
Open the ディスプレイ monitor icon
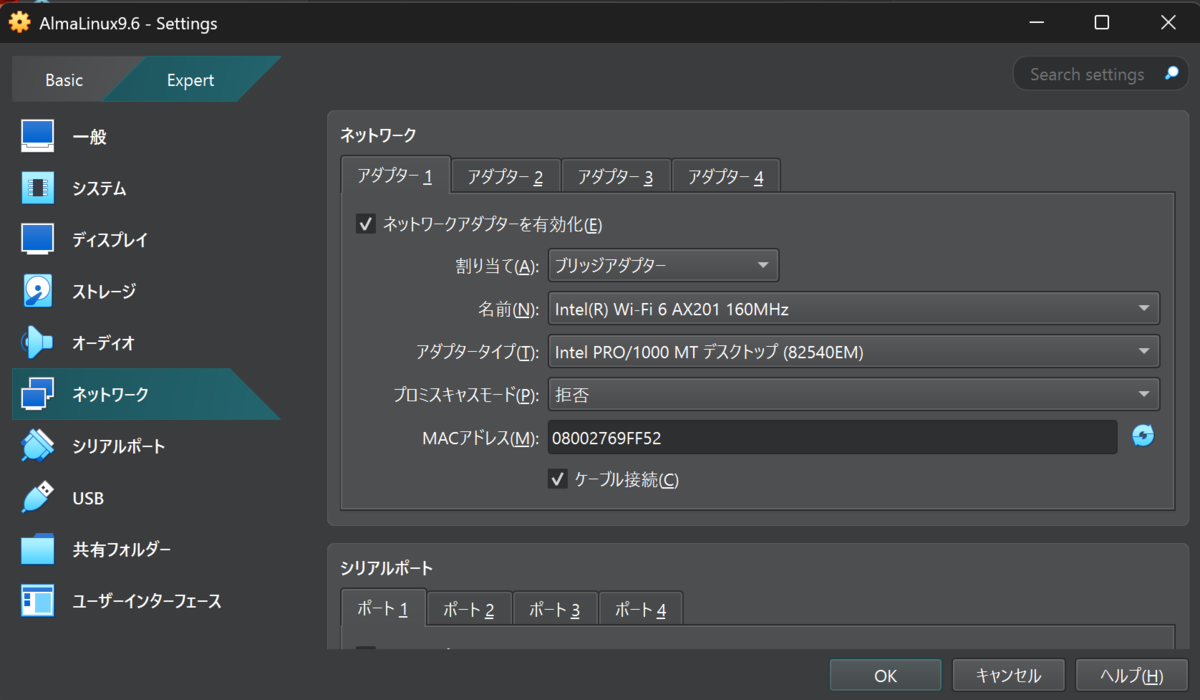coord(37,240)
